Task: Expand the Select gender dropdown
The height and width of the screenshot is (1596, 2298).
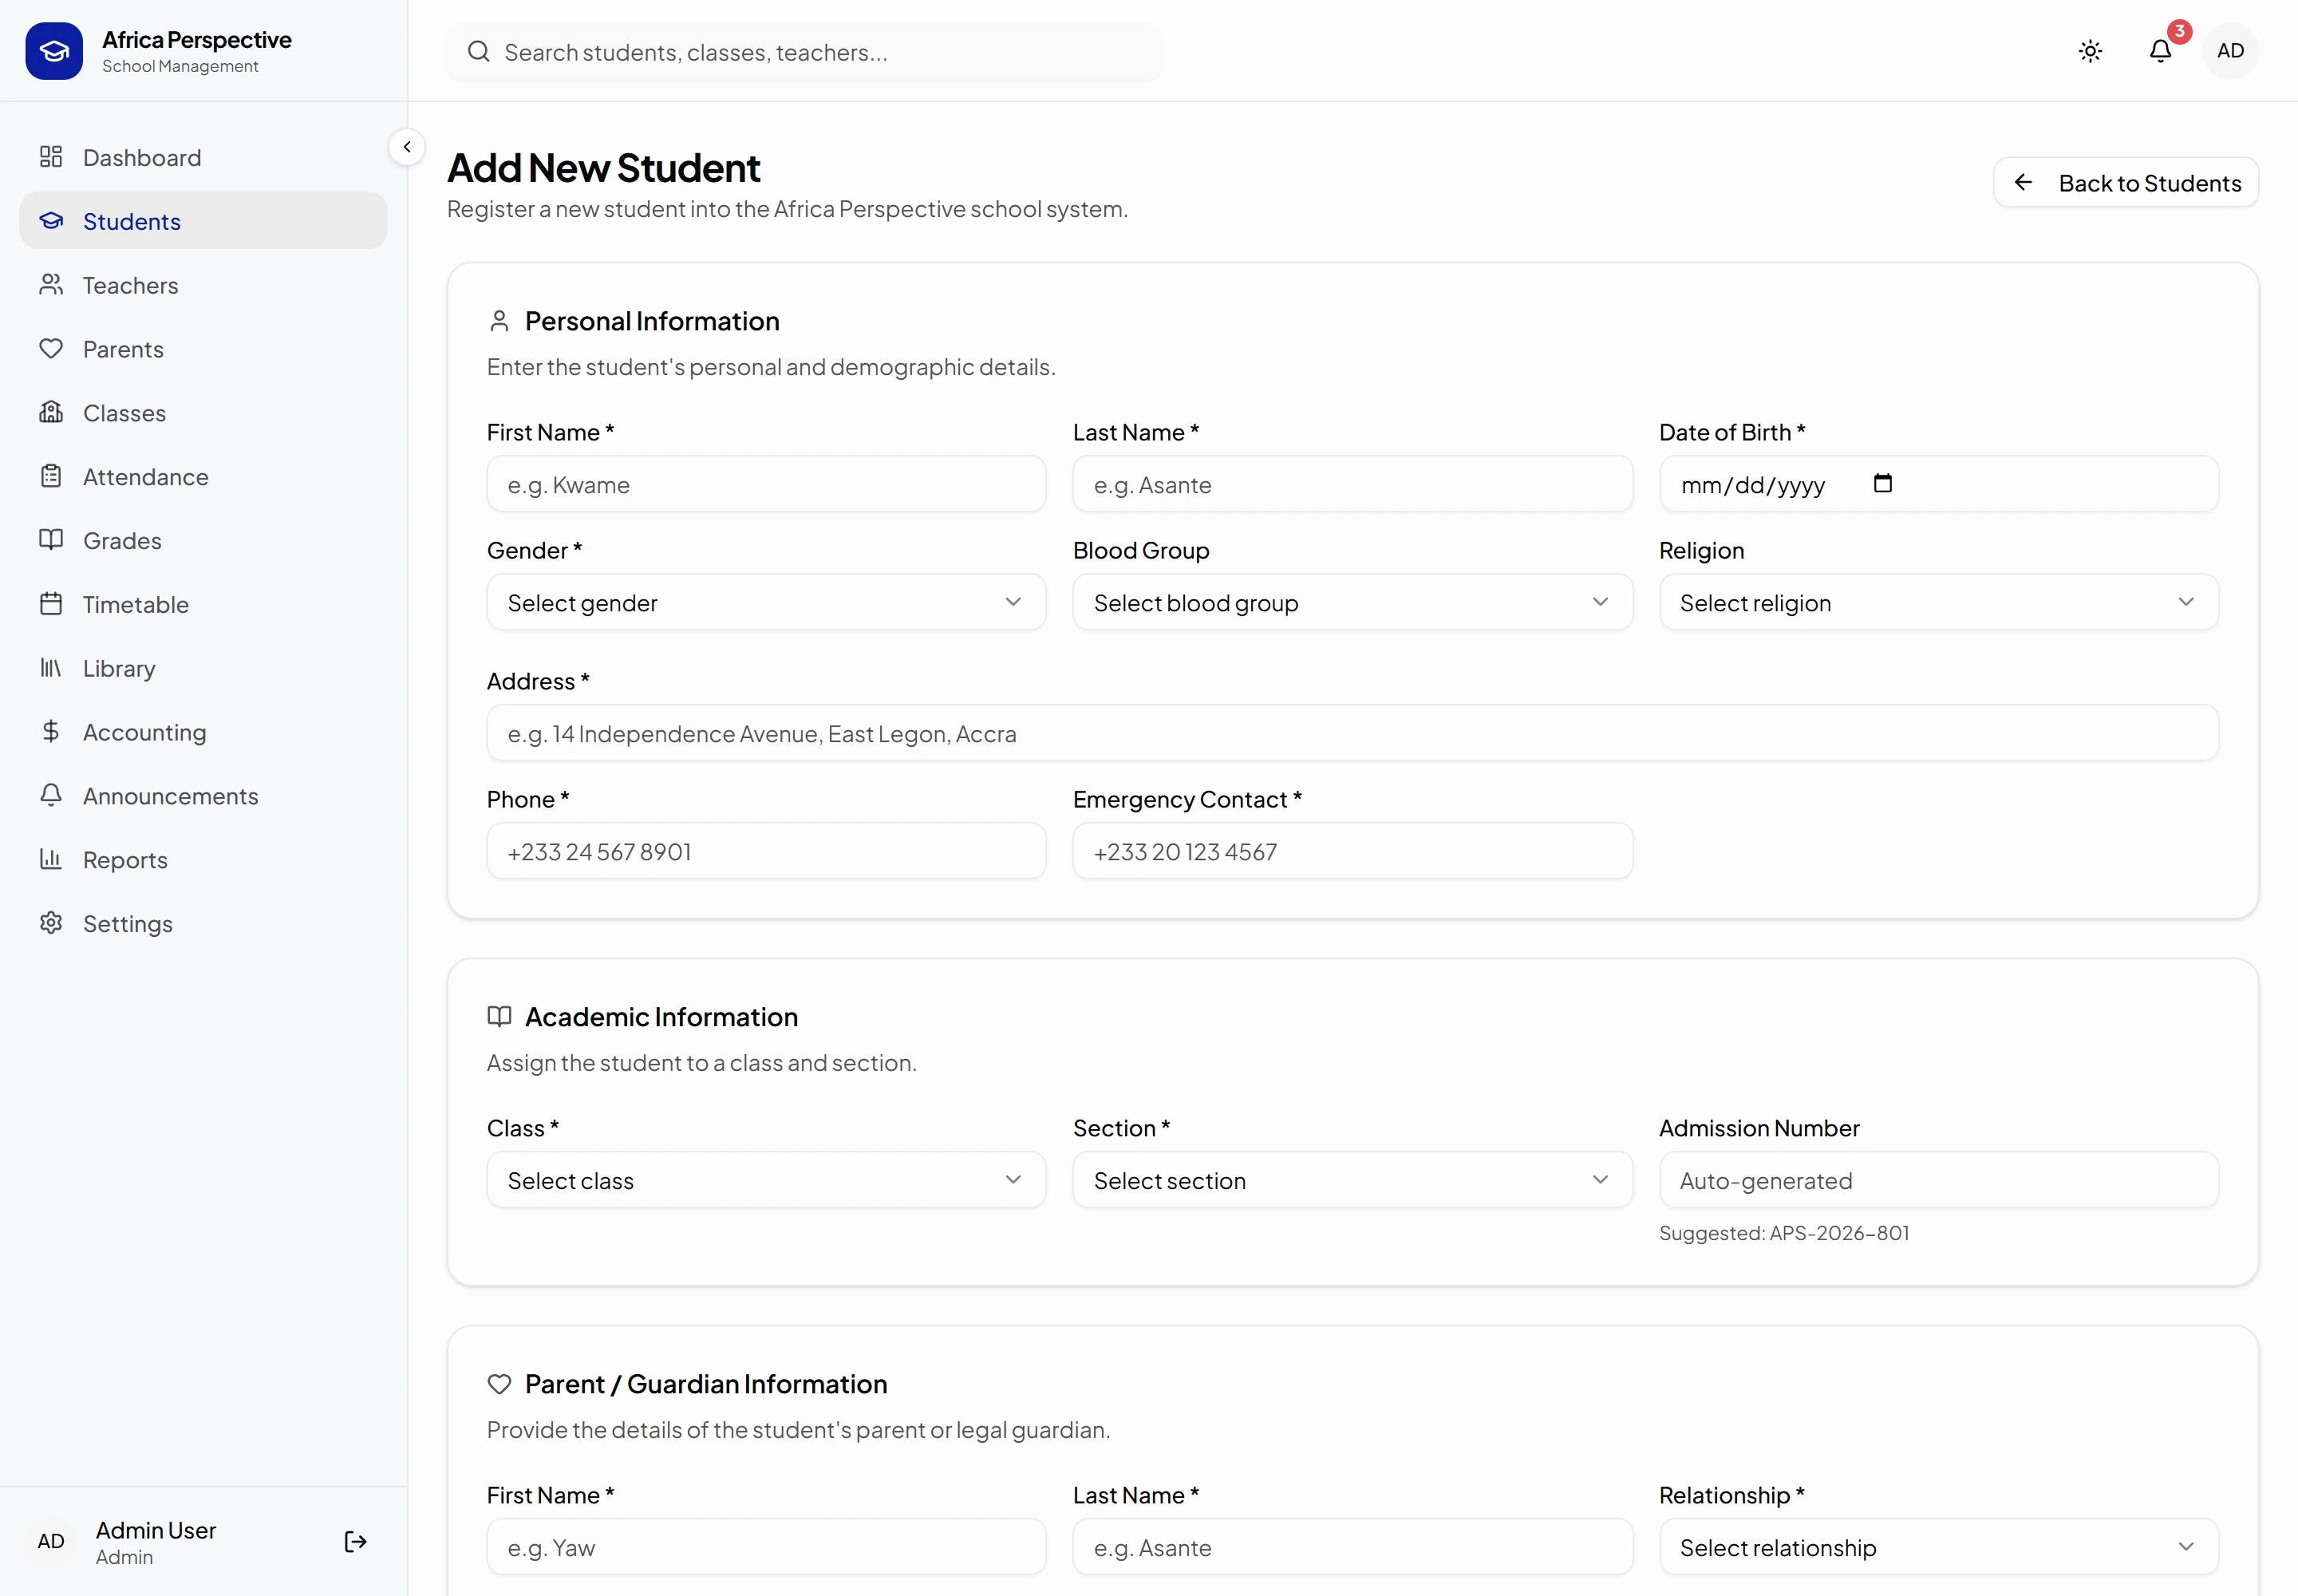Action: point(766,602)
